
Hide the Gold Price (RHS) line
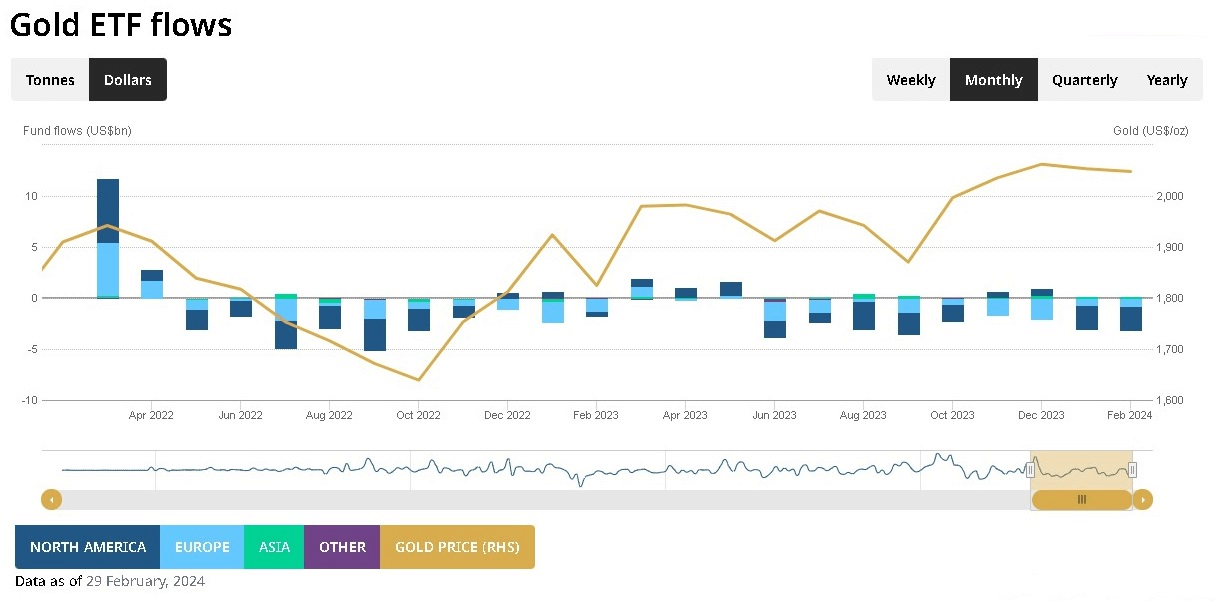point(457,547)
